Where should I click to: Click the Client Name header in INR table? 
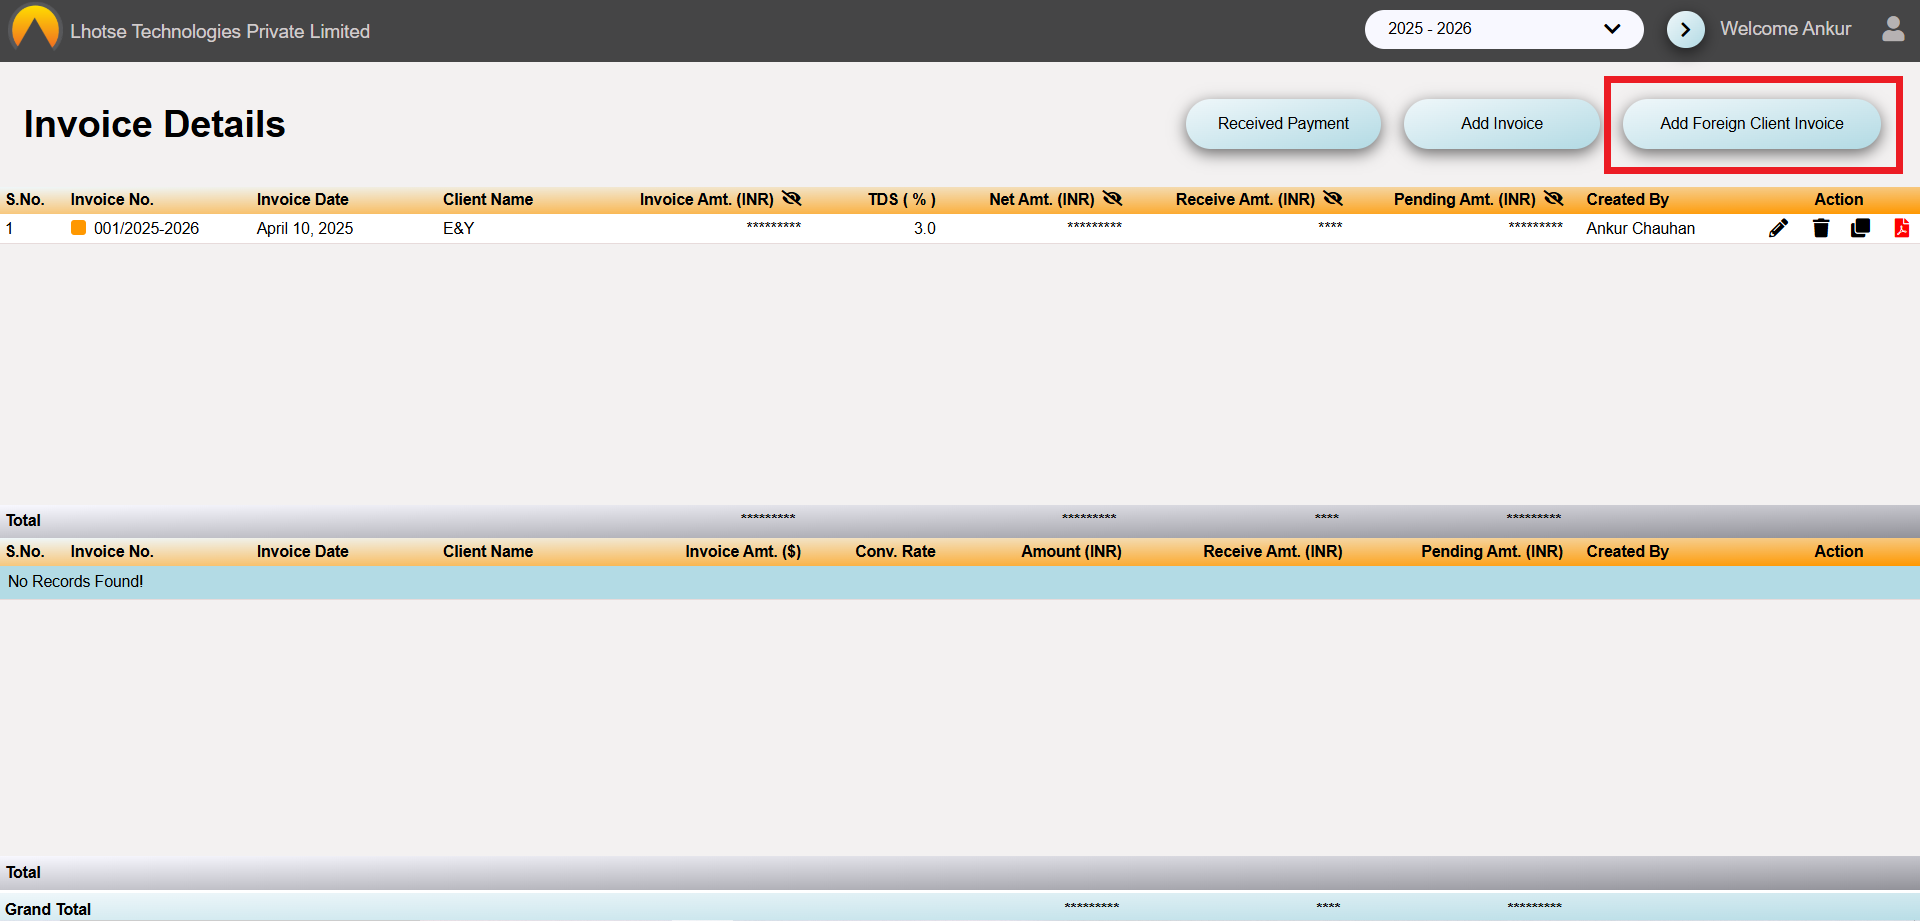click(x=488, y=199)
